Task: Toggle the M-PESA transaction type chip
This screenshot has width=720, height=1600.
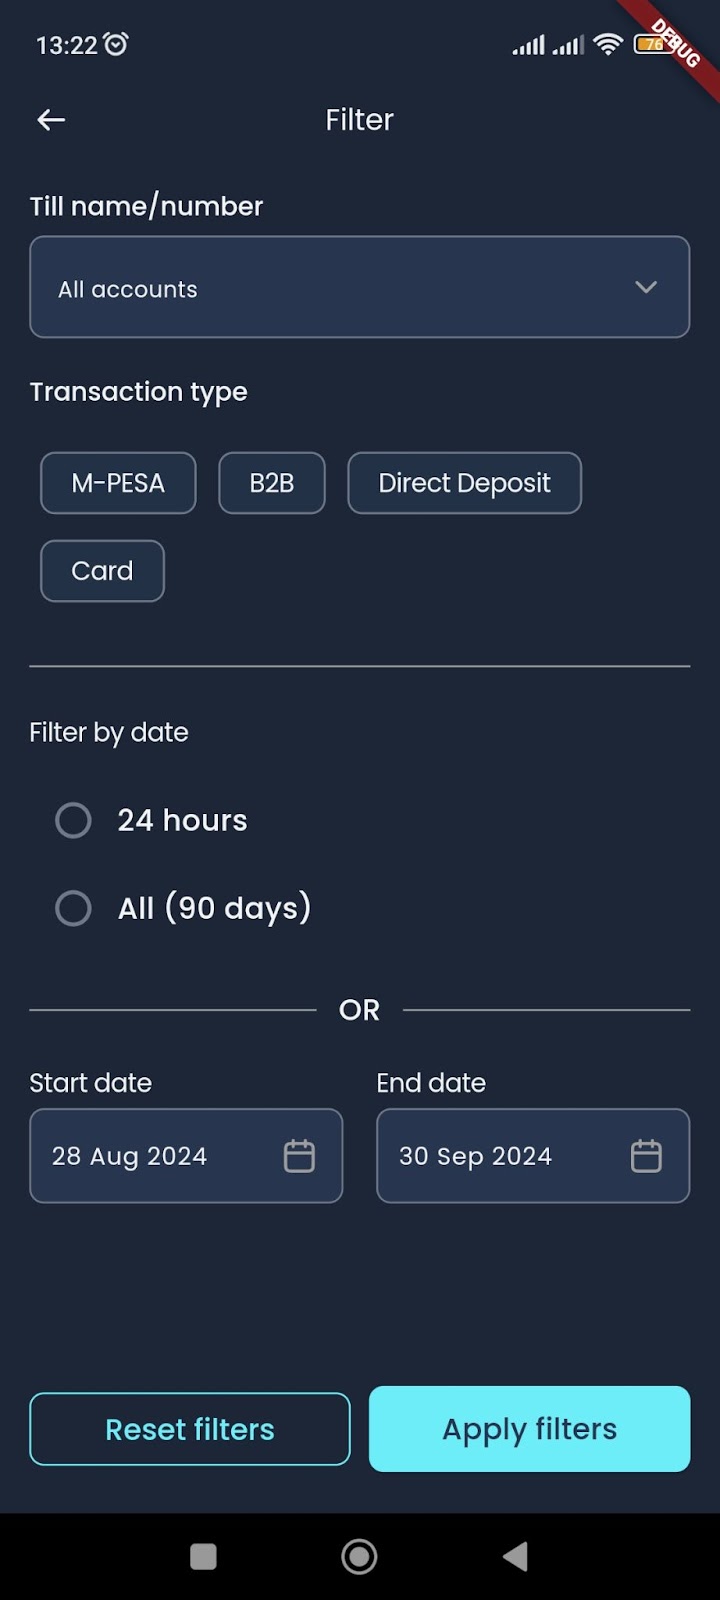Action: click(117, 483)
